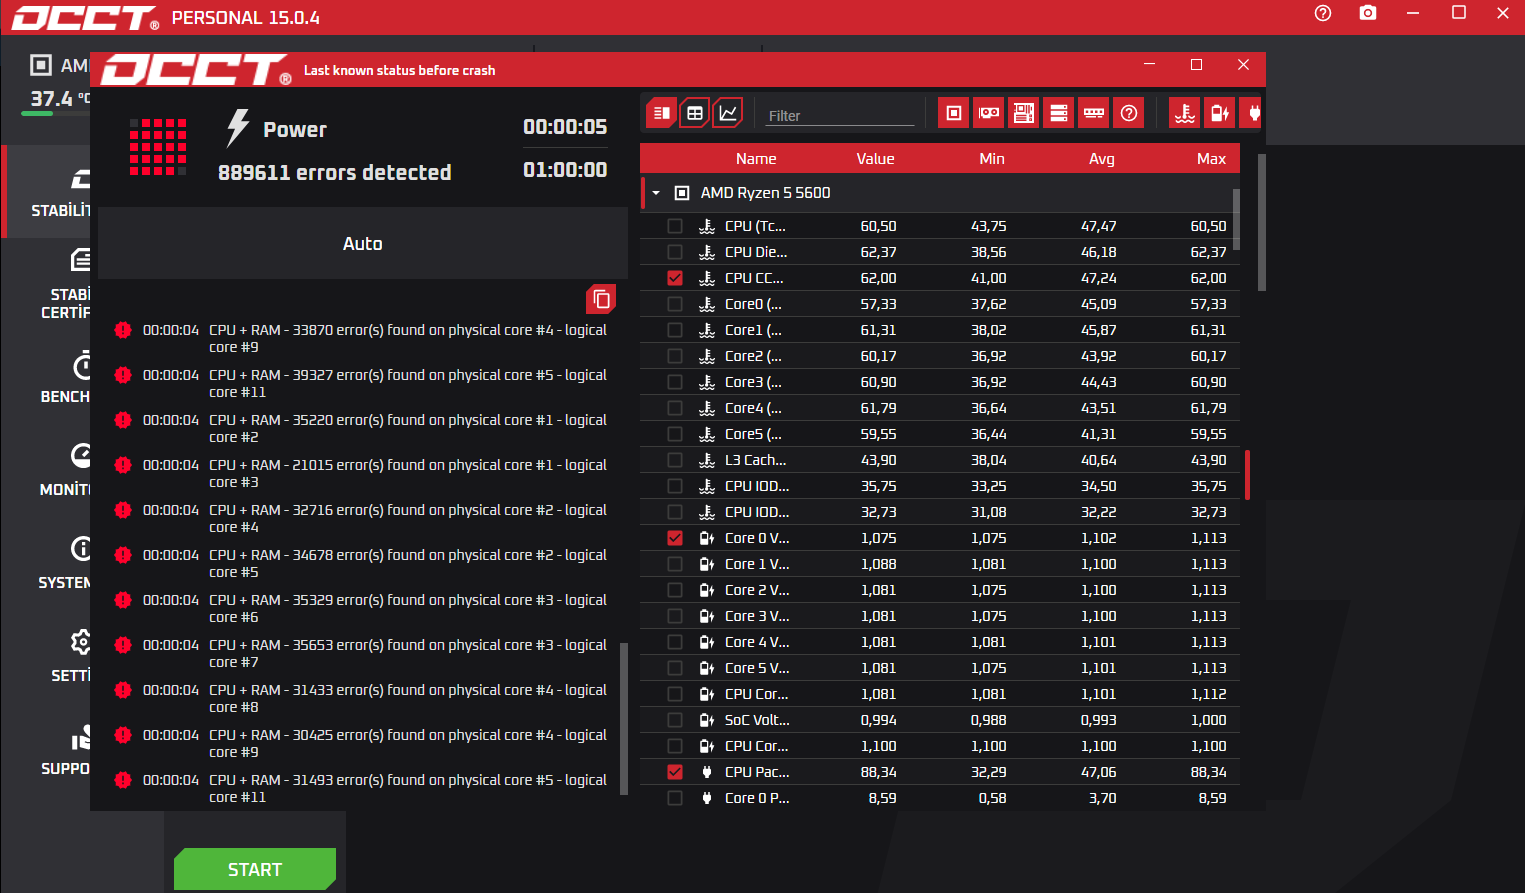Toggle the temperature sensor type filter

tap(1185, 113)
